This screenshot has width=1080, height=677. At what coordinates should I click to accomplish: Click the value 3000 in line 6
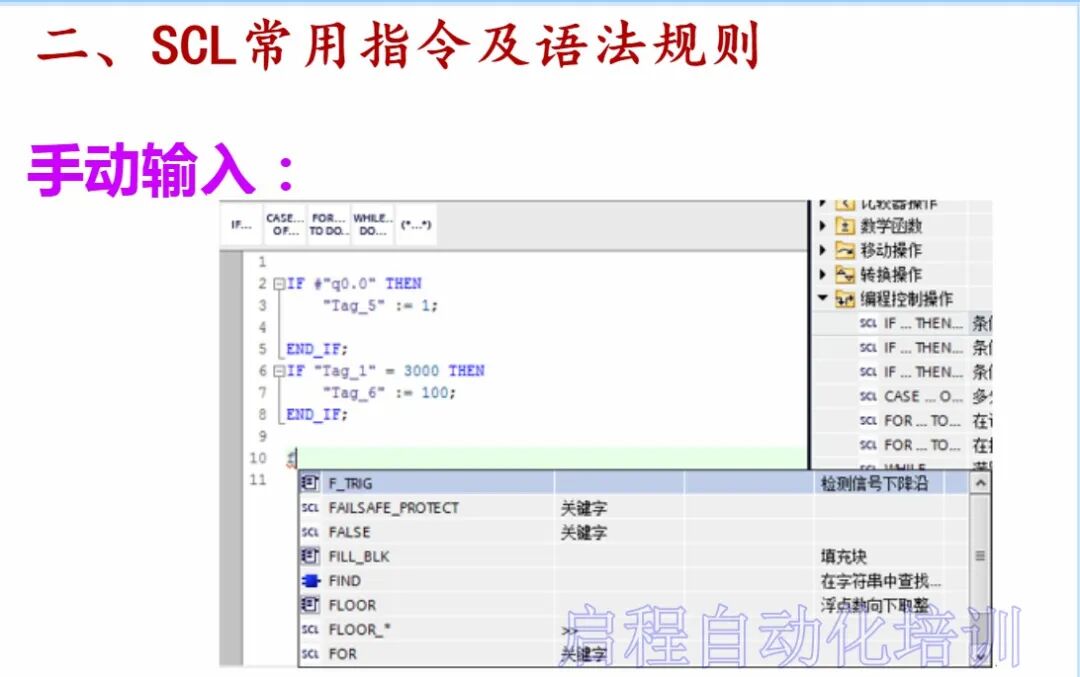pyautogui.click(x=421, y=371)
